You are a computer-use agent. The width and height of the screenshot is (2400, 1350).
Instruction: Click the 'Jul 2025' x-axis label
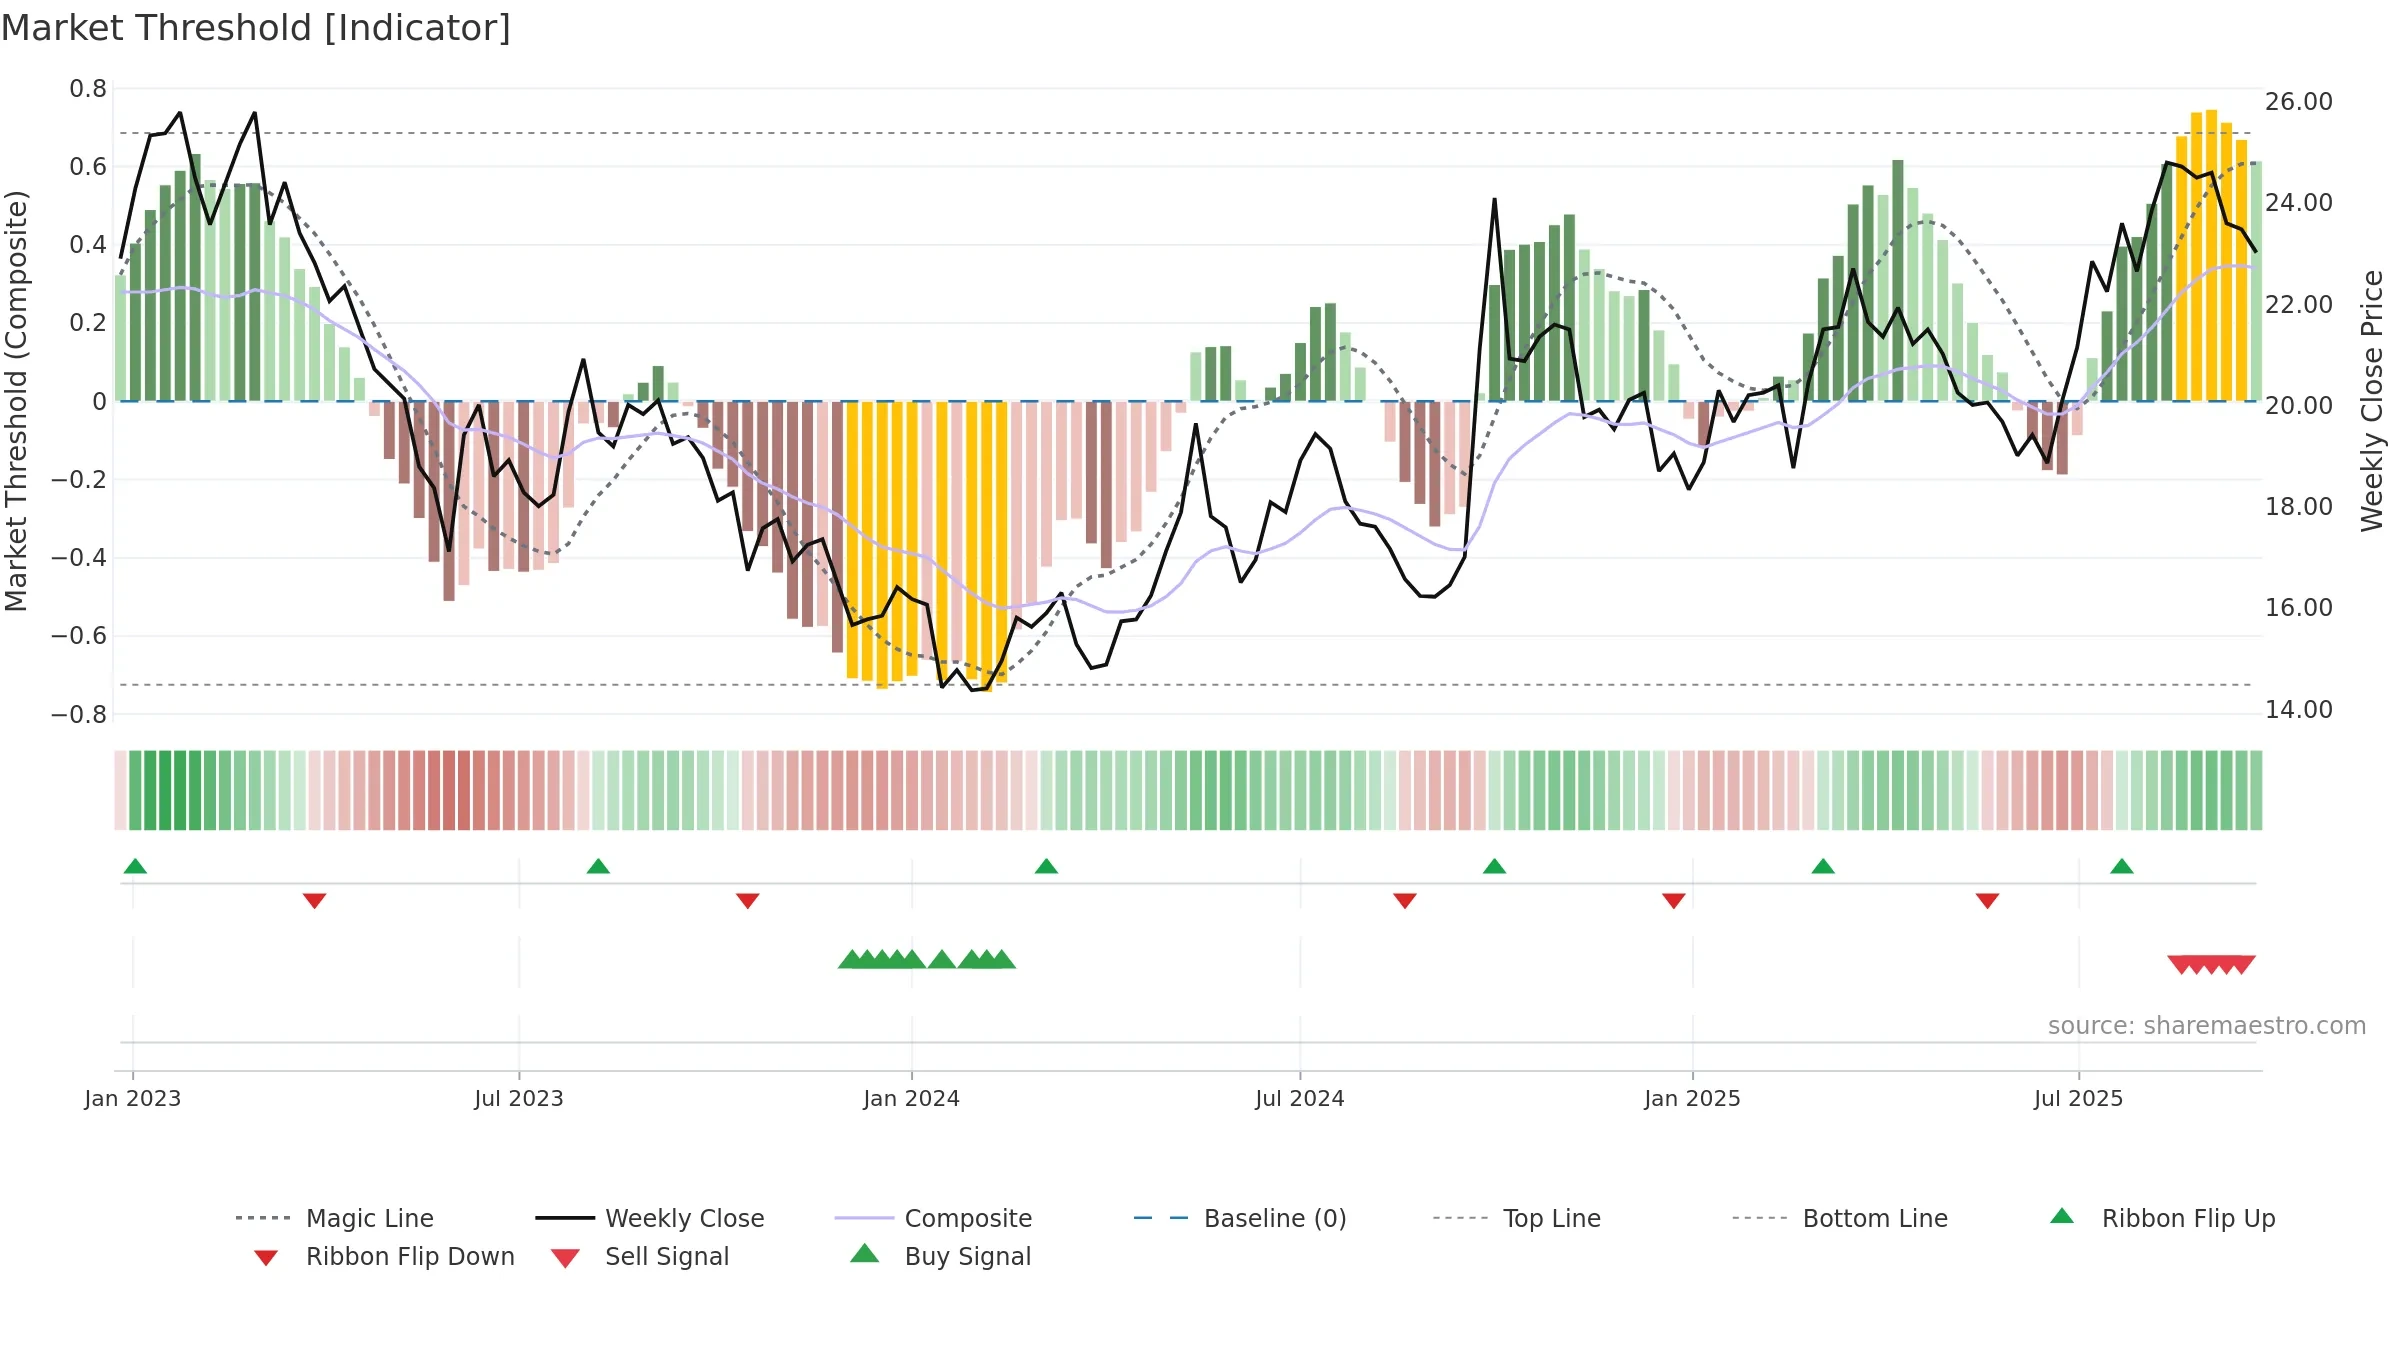tap(2079, 1099)
